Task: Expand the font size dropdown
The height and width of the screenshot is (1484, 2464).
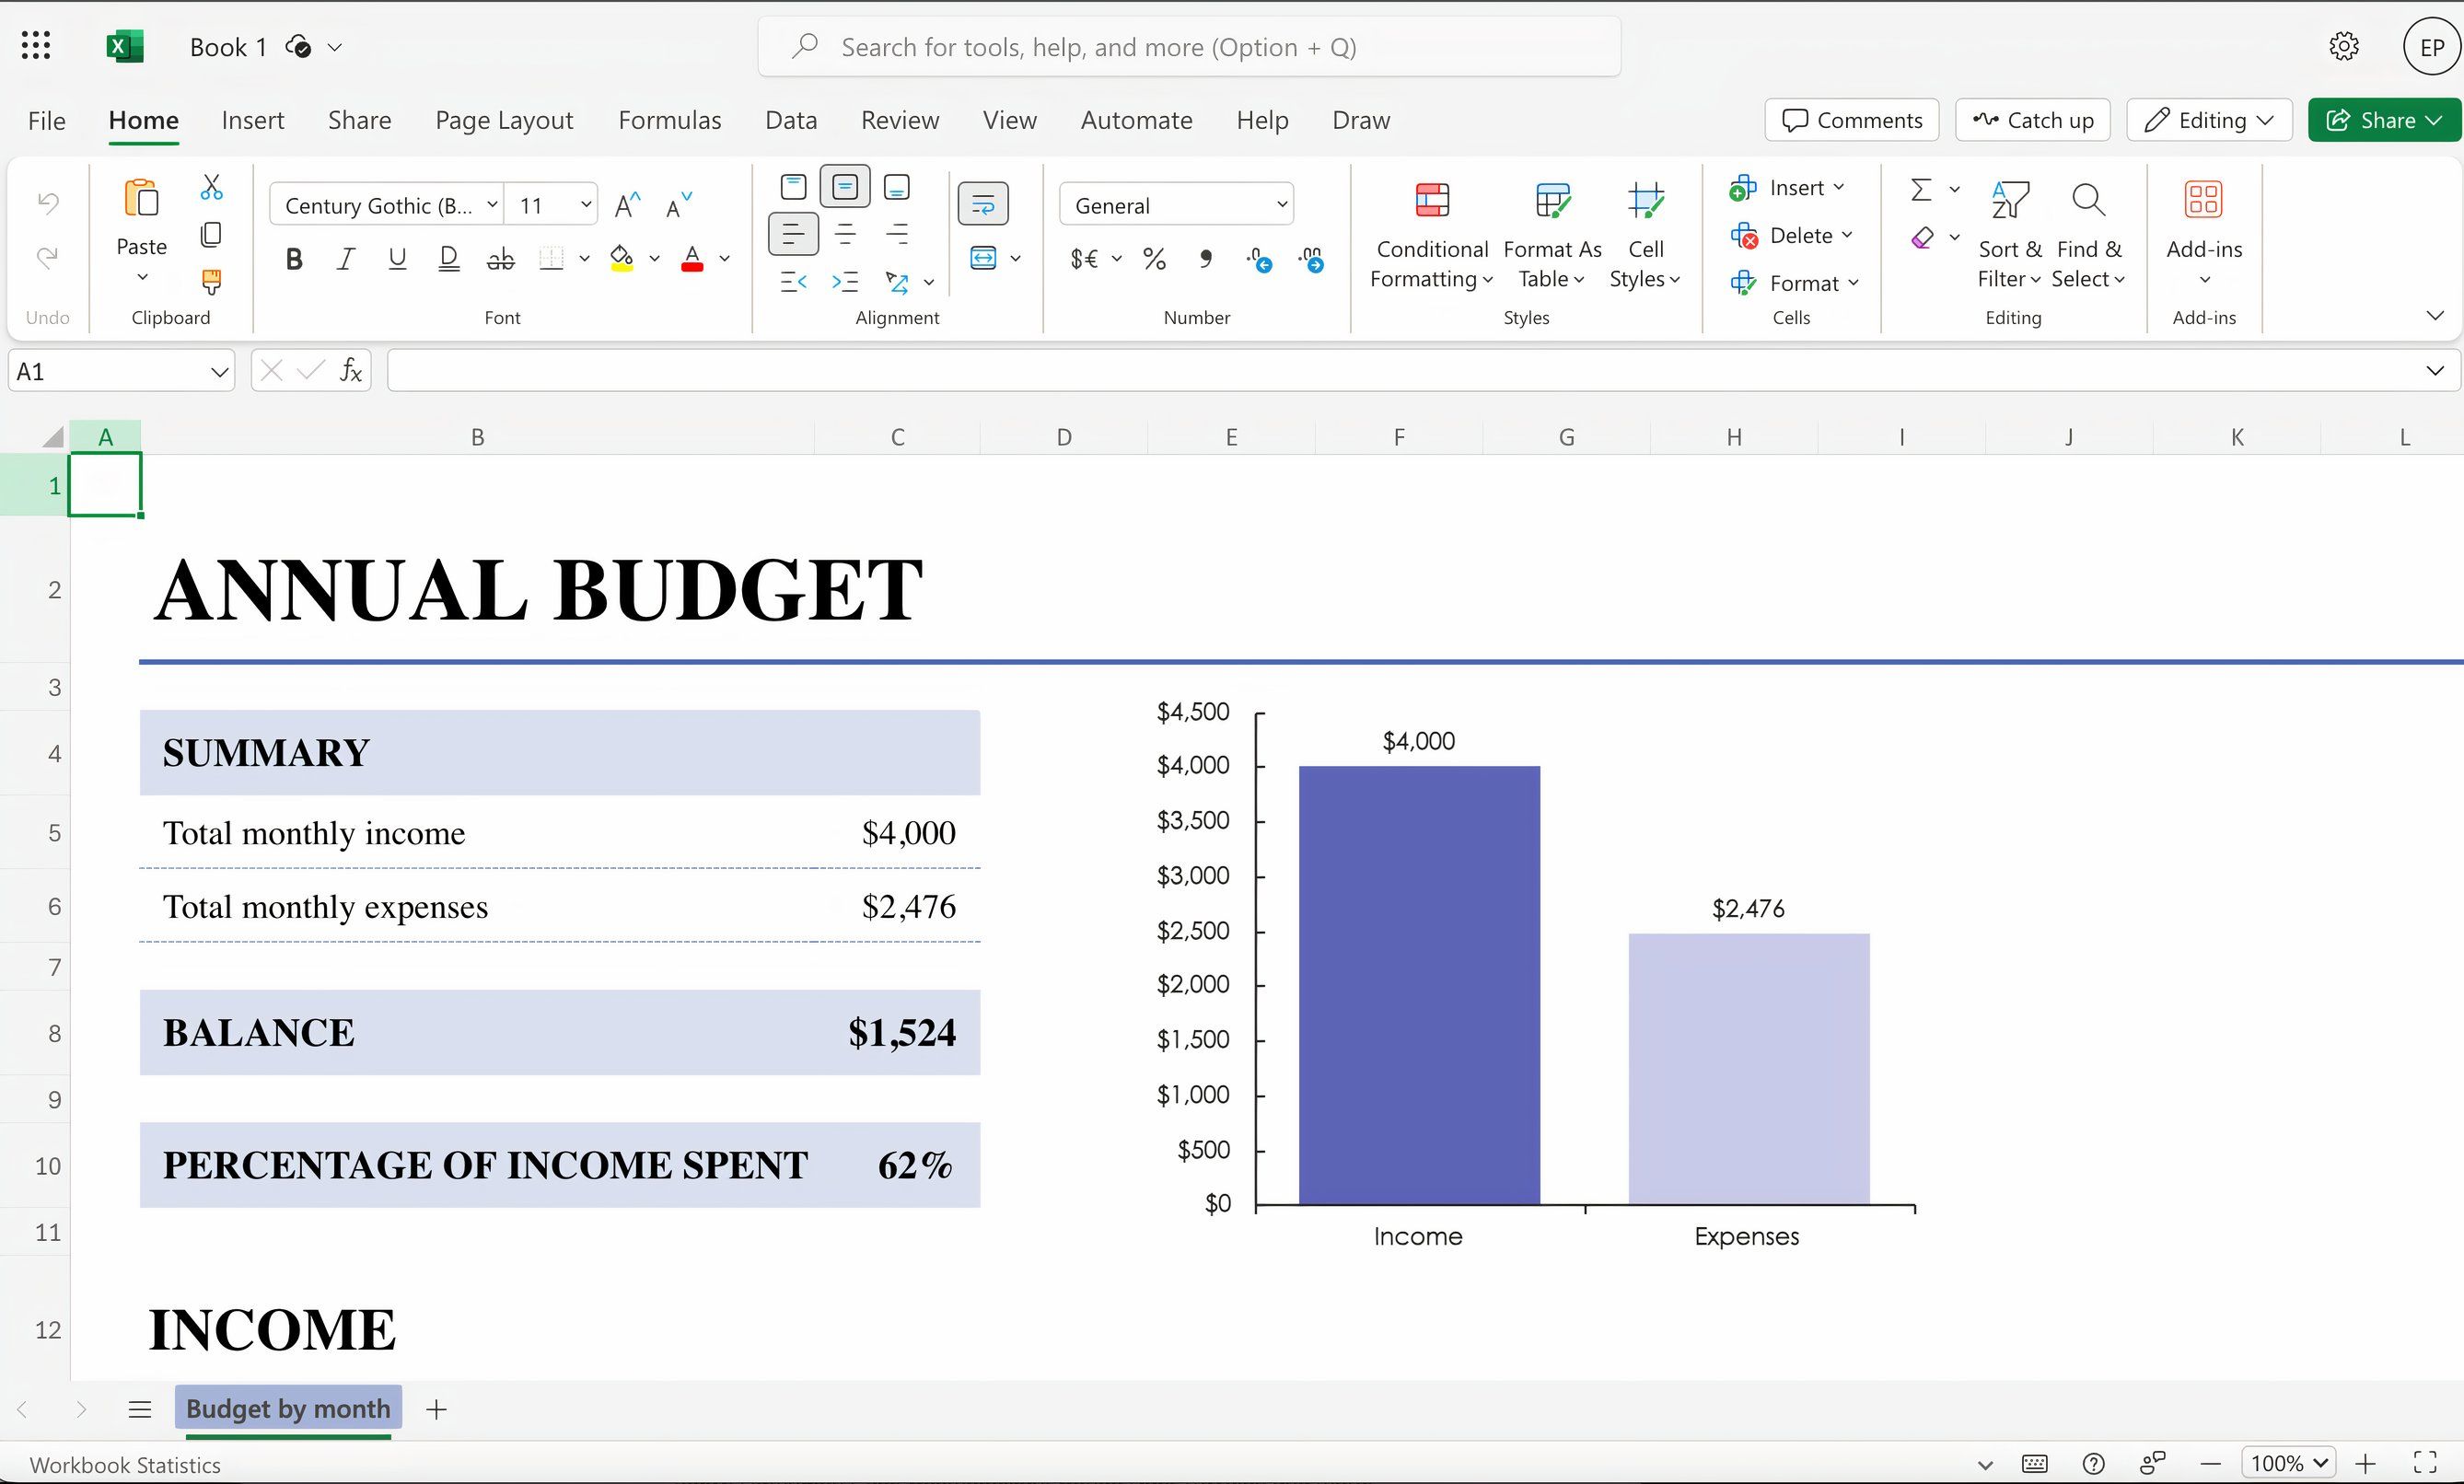Action: pos(585,205)
